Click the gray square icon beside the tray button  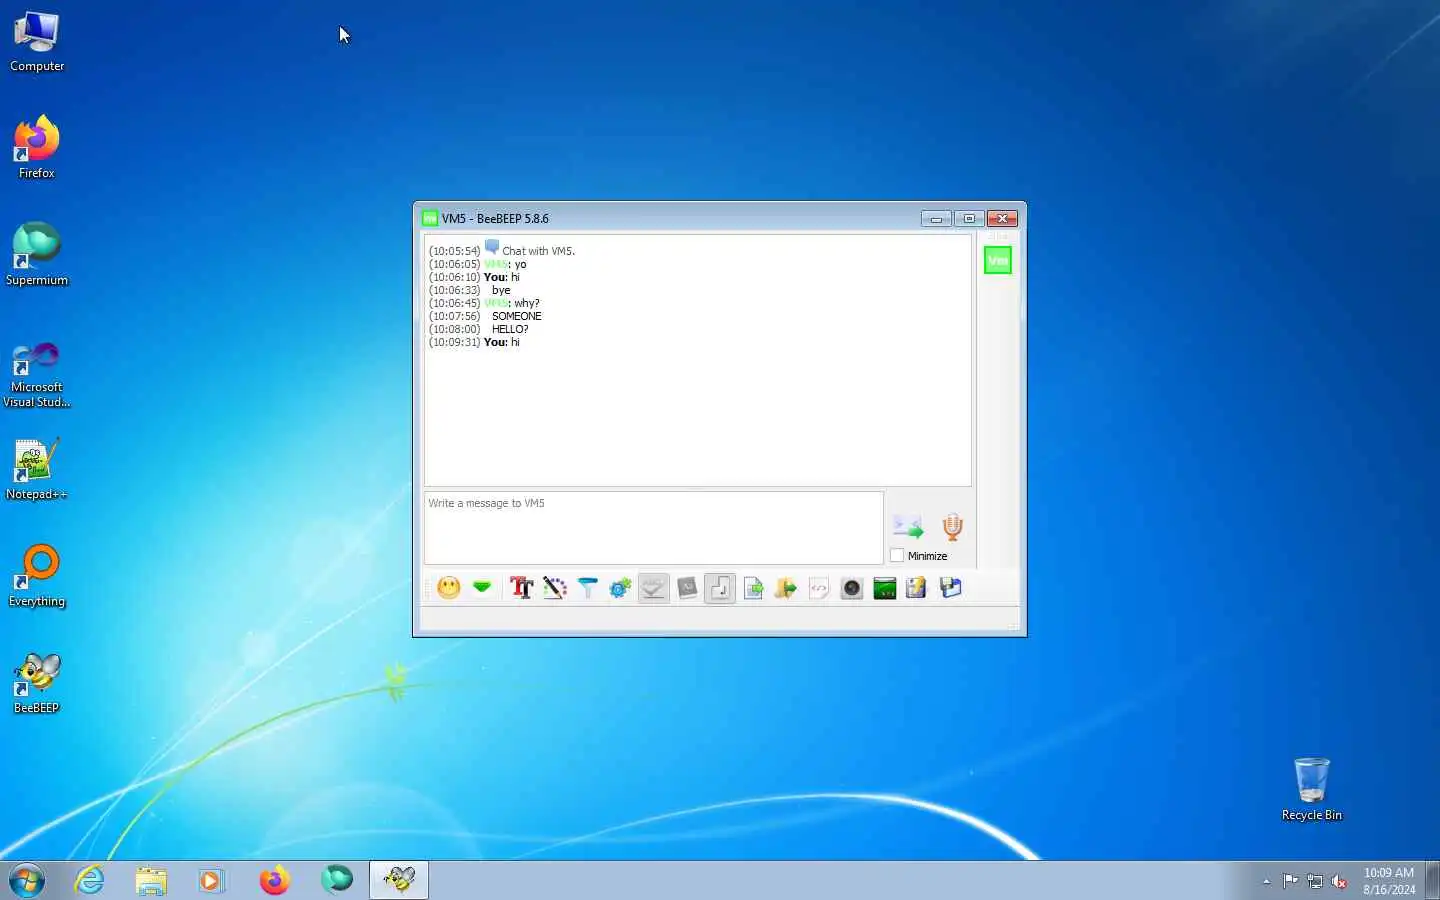coord(687,588)
